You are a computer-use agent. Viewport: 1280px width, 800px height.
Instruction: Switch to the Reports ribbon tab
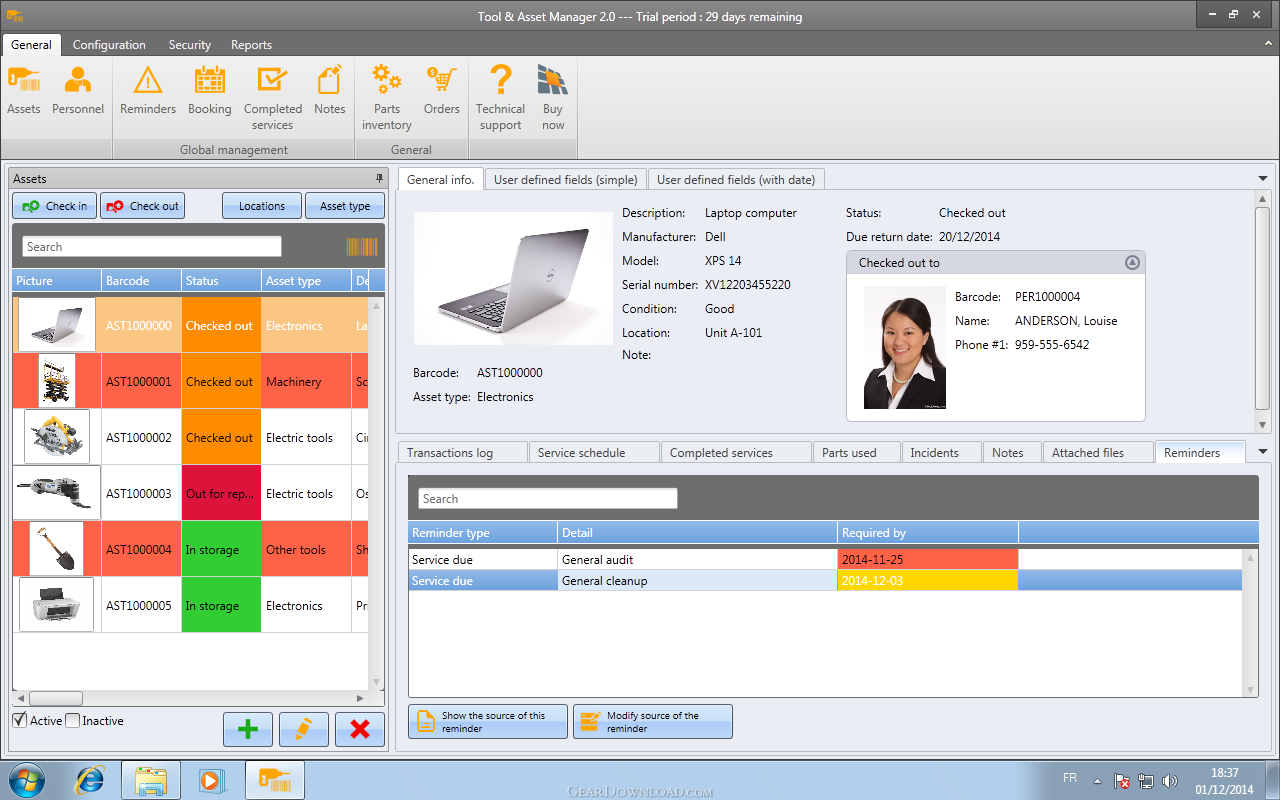pyautogui.click(x=251, y=45)
